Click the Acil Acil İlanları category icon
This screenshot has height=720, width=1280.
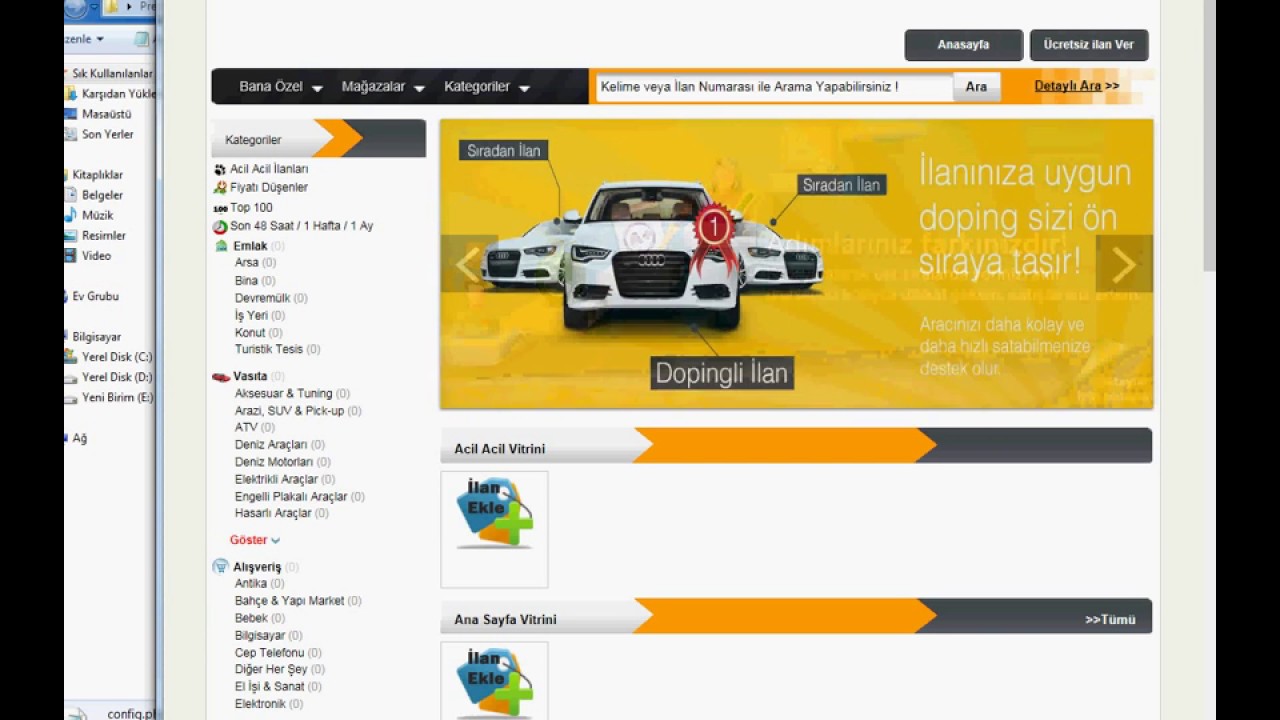click(x=220, y=170)
